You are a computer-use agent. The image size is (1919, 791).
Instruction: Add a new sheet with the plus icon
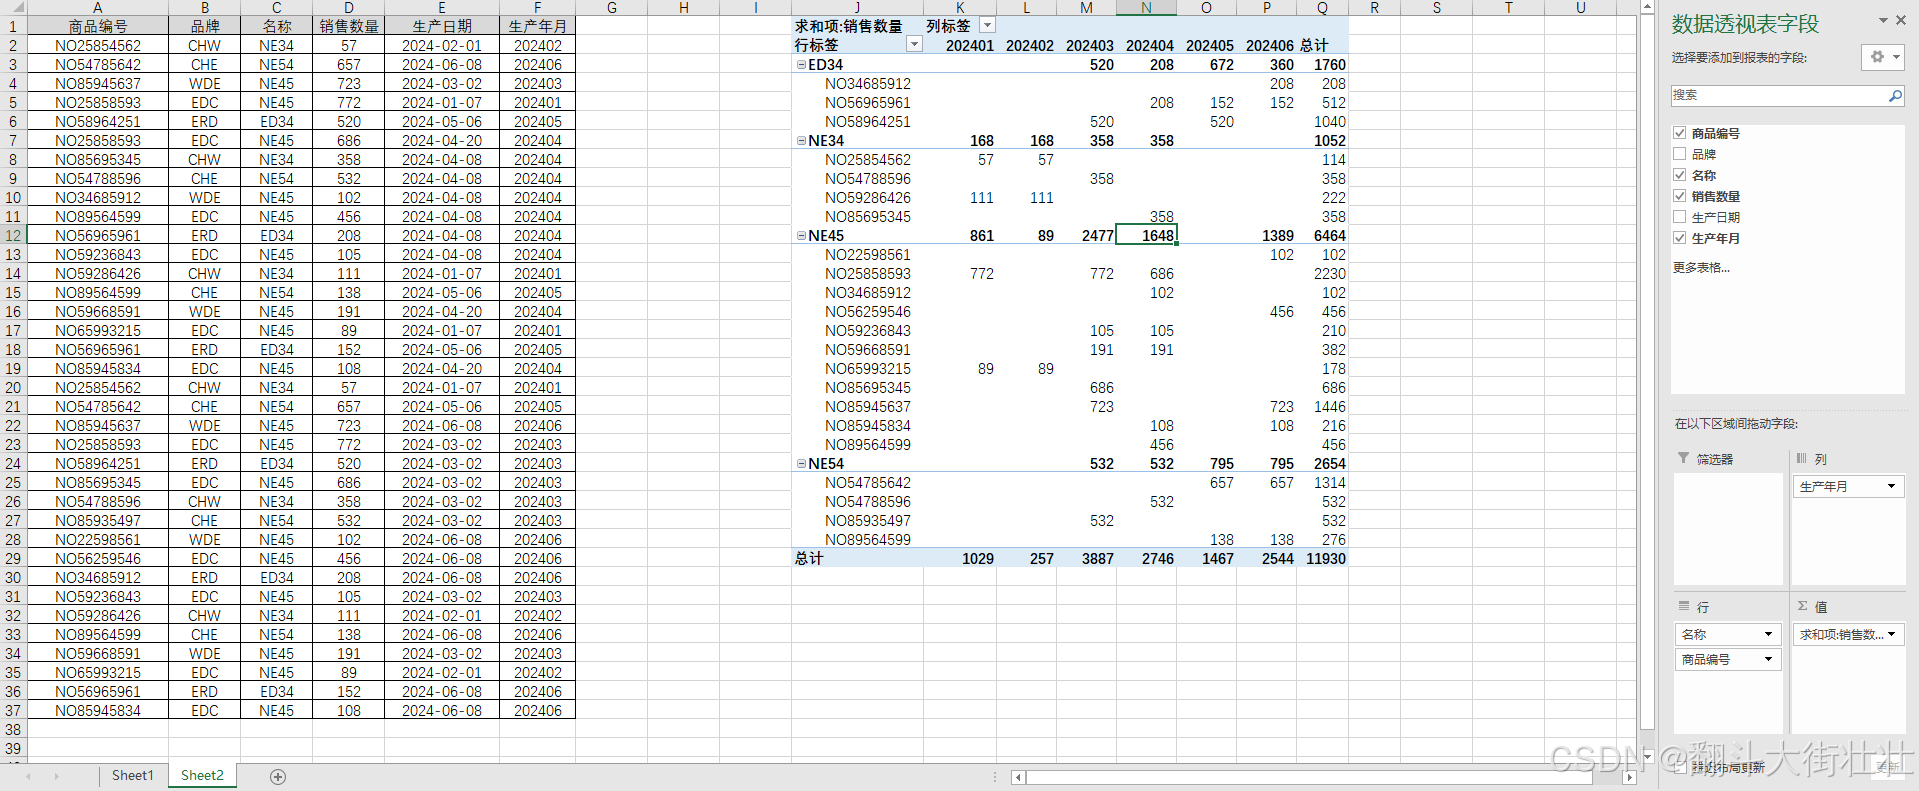pyautogui.click(x=278, y=777)
